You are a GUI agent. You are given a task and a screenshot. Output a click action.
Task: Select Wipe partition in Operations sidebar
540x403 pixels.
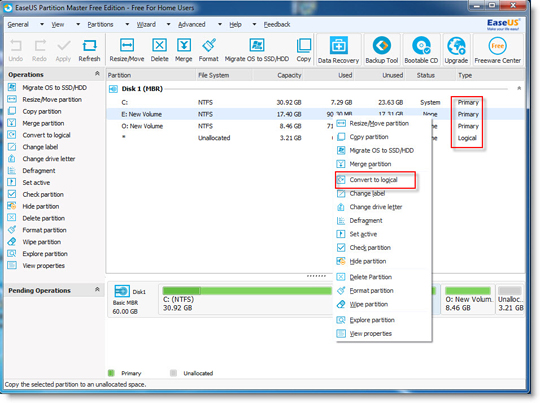34,242
